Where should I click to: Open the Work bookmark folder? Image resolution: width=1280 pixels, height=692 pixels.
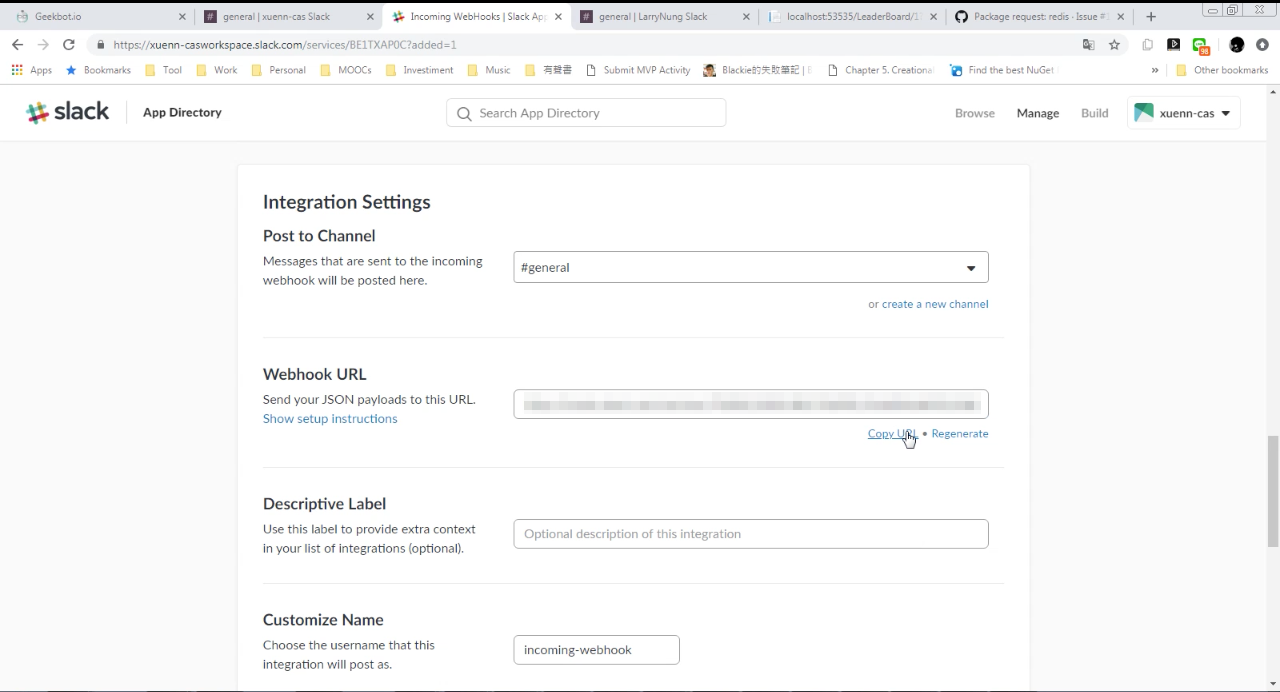pos(217,70)
